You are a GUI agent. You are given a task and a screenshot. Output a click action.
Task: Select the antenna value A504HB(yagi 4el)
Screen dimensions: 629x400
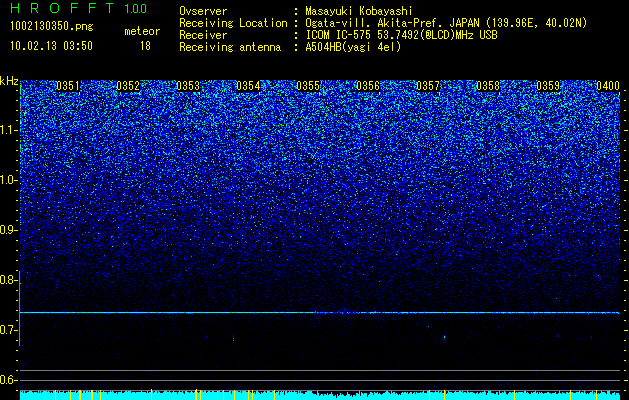(353, 47)
